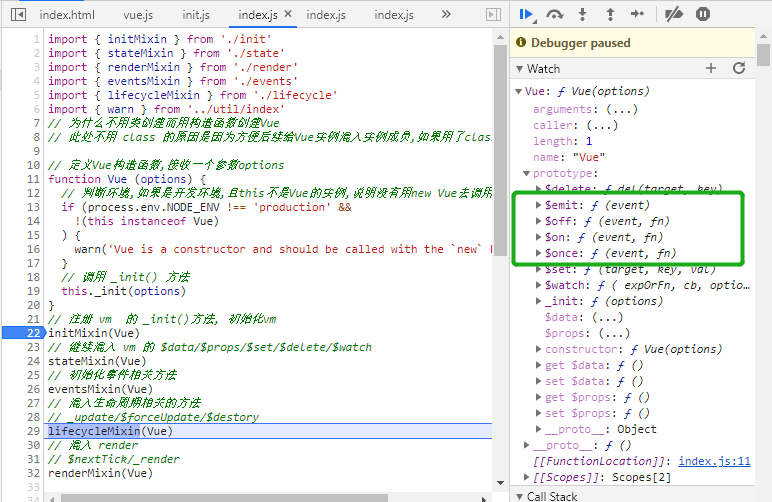Viewport: 772px width, 502px height.
Task: Click stateMixin(Vue) on line 24
Action: pos(97,361)
